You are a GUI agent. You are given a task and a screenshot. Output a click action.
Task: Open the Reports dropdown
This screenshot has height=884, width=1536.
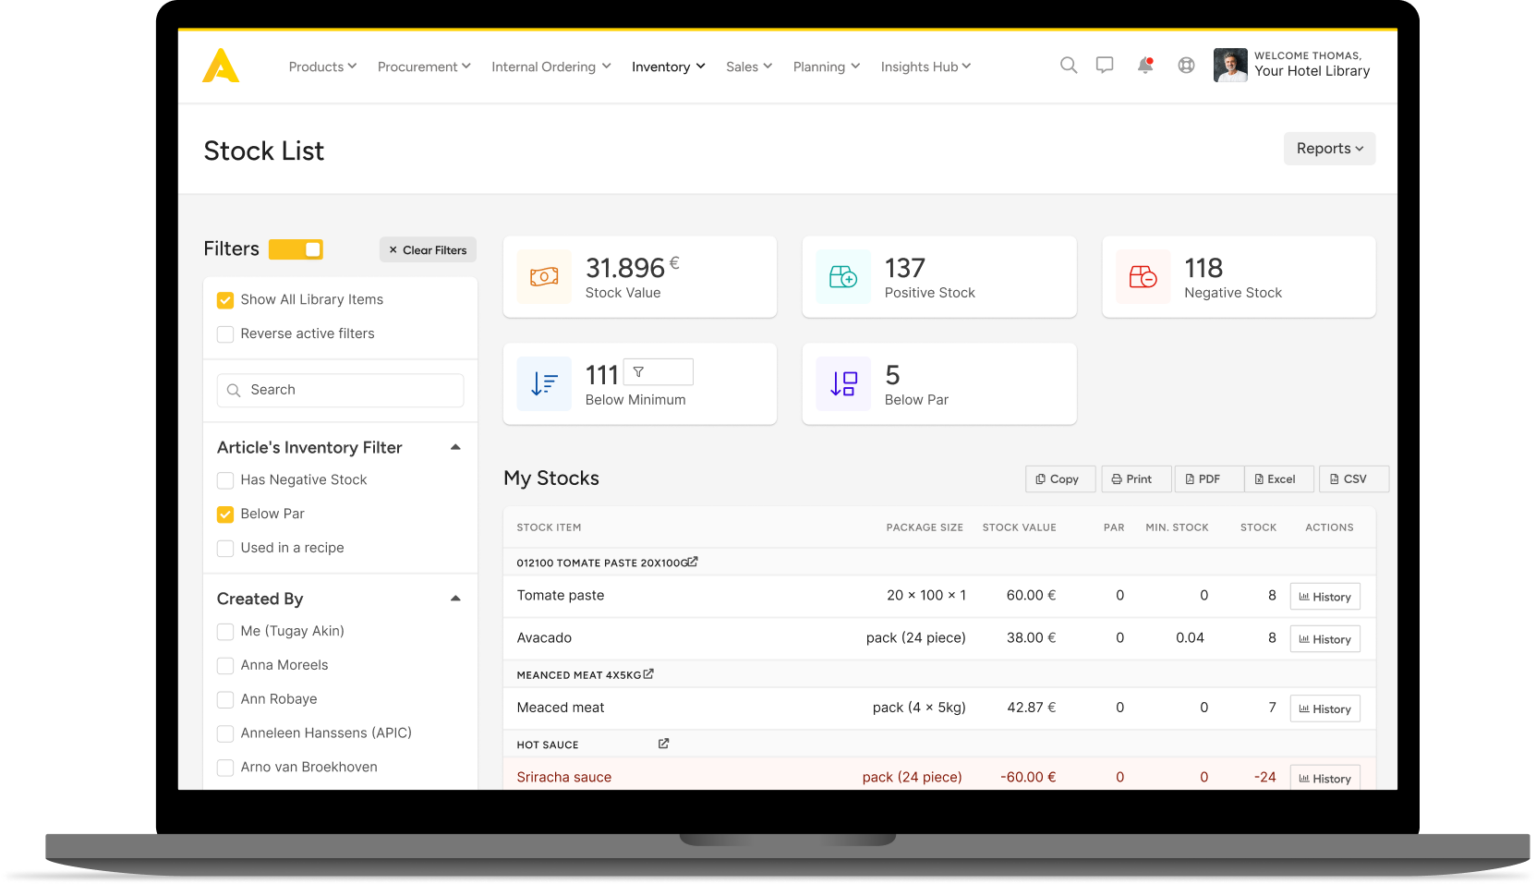point(1329,148)
